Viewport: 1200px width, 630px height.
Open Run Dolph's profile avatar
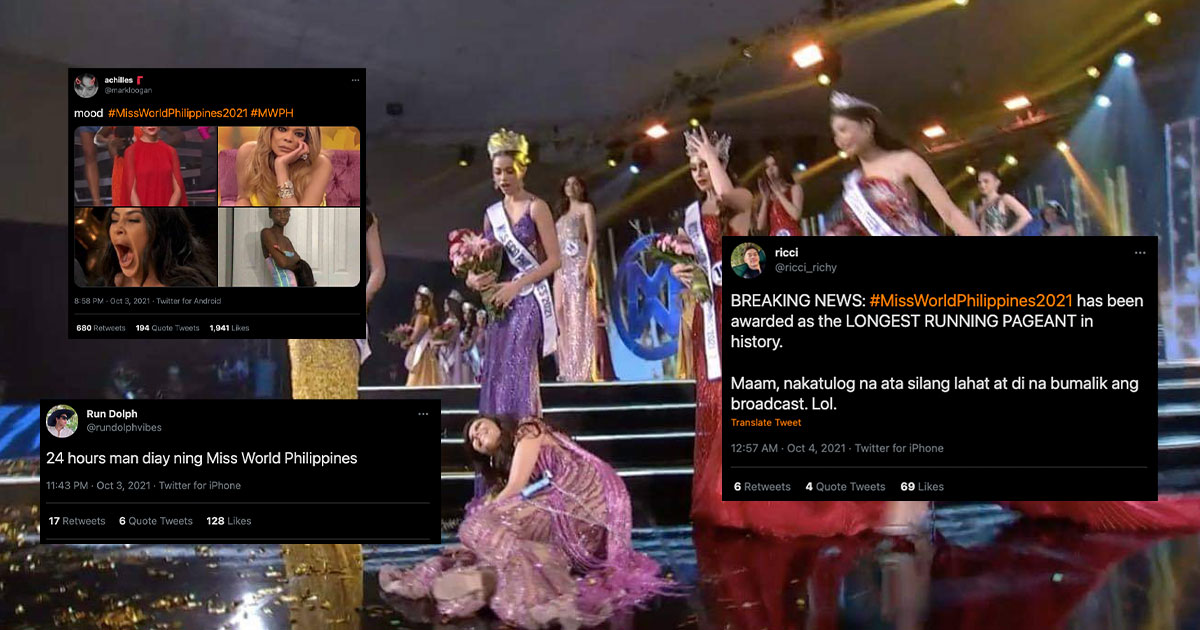[x=62, y=420]
